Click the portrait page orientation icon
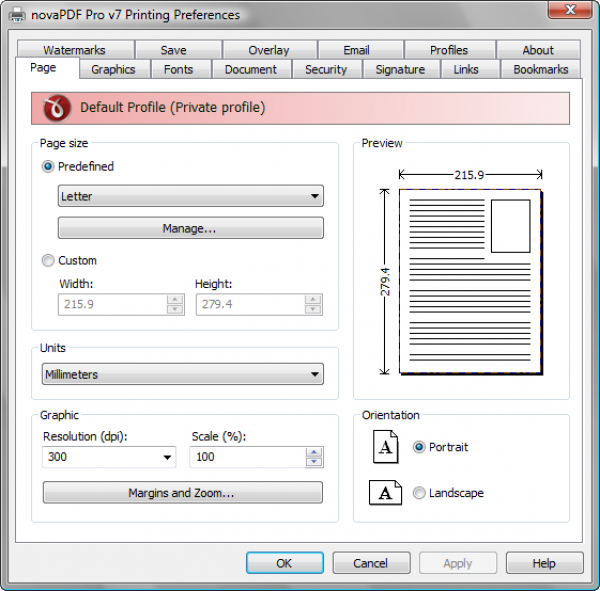The width and height of the screenshot is (600, 591). 385,447
